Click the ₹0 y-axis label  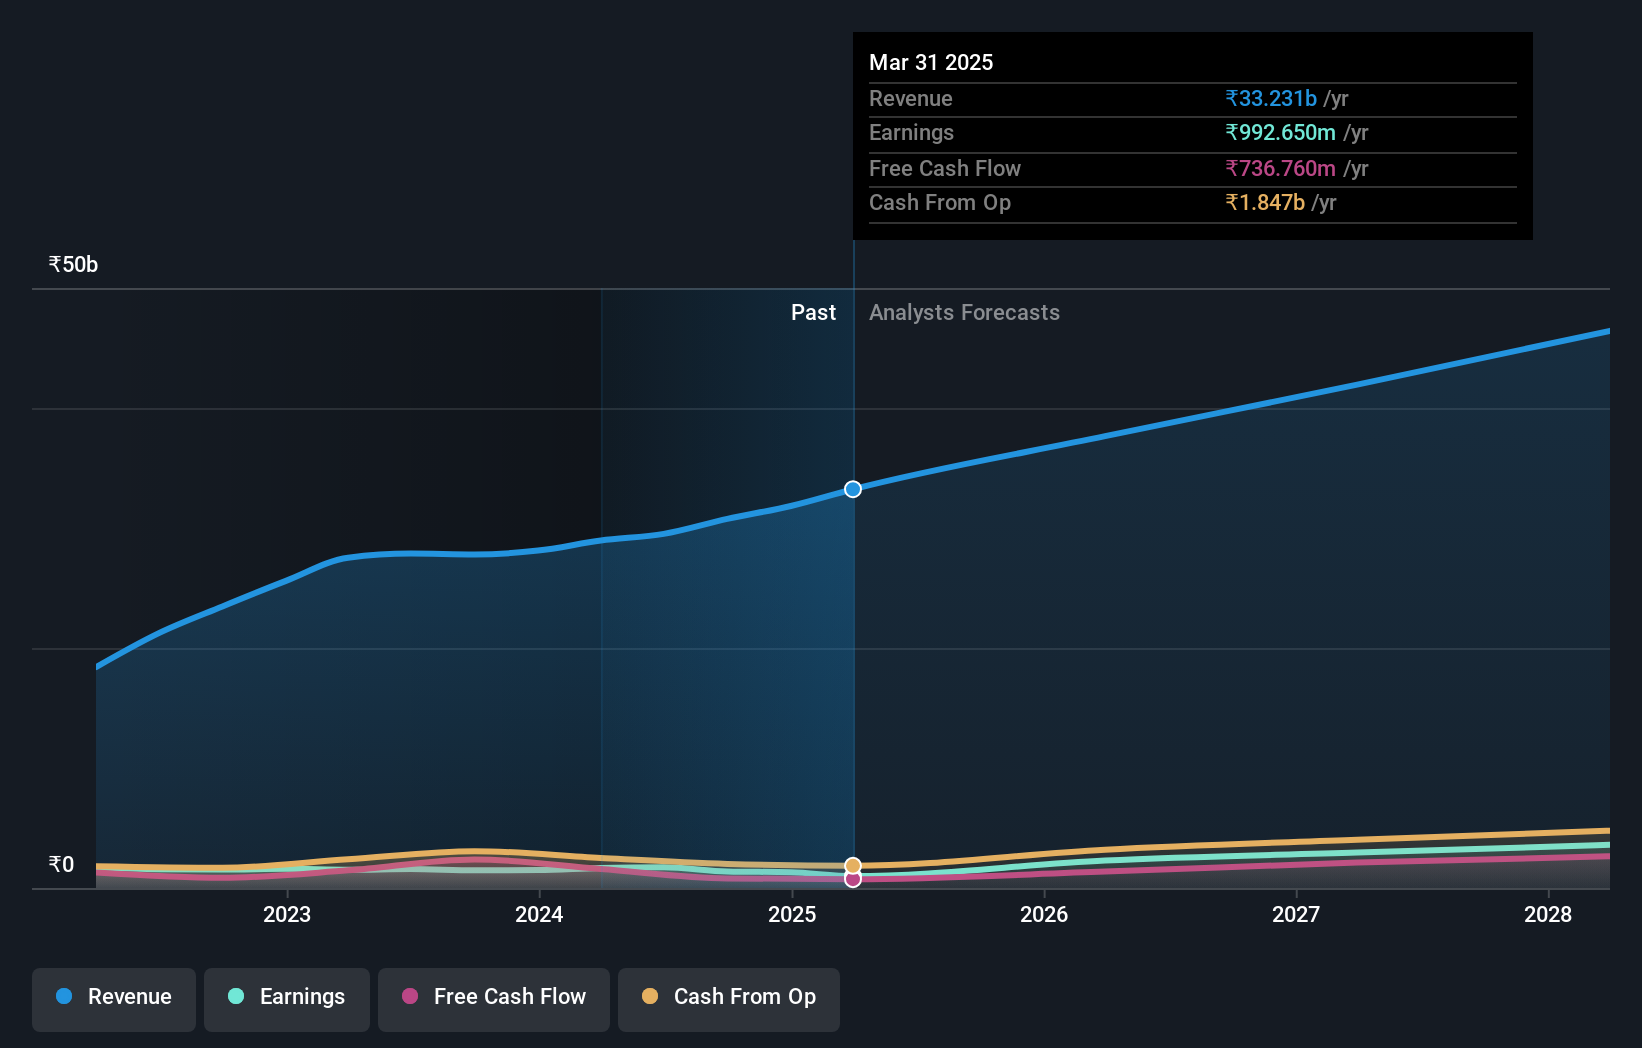(61, 864)
